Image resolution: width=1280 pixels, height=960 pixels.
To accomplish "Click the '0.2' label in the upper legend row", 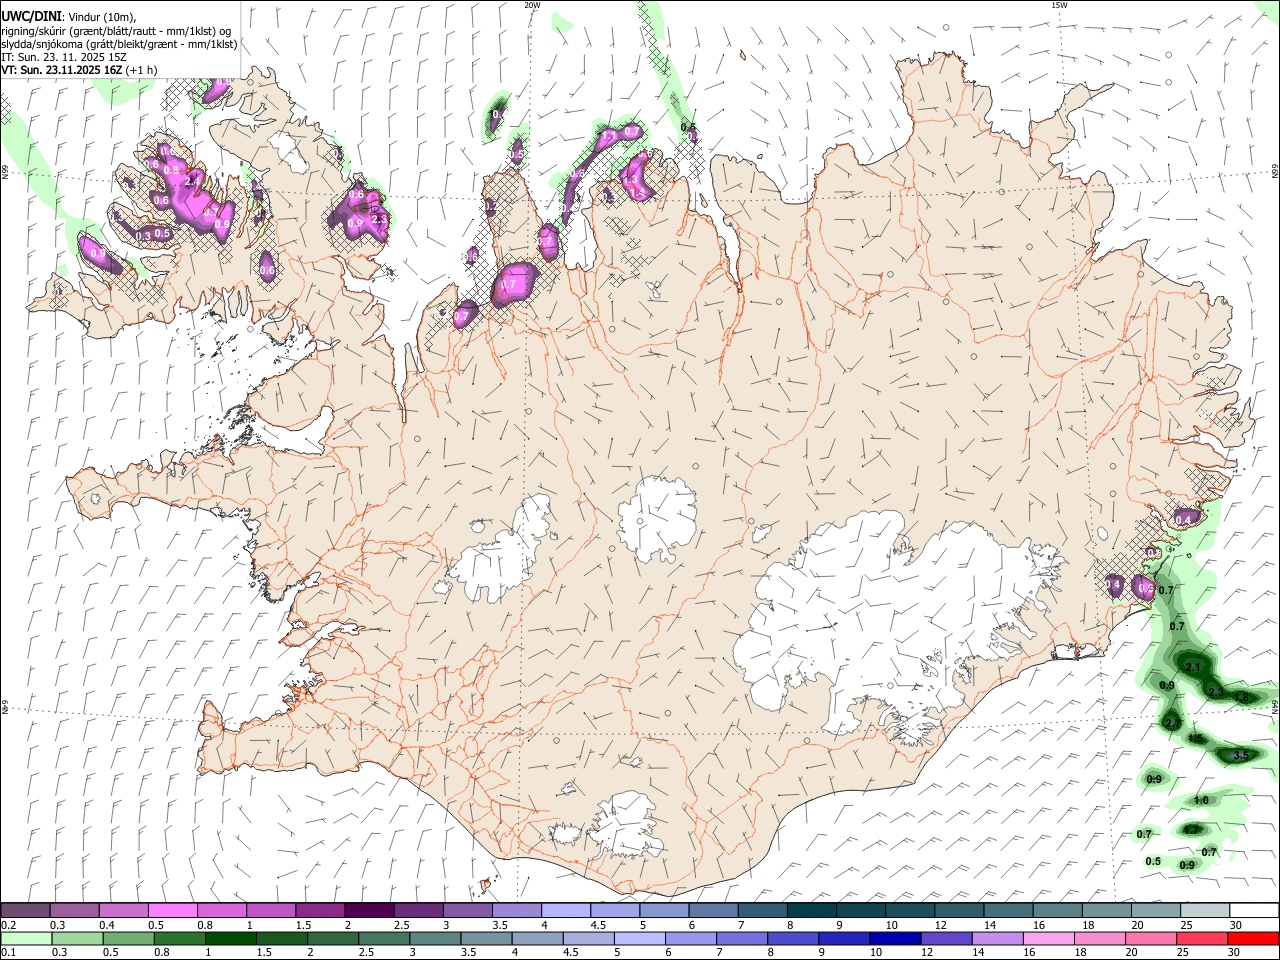I will point(8,925).
